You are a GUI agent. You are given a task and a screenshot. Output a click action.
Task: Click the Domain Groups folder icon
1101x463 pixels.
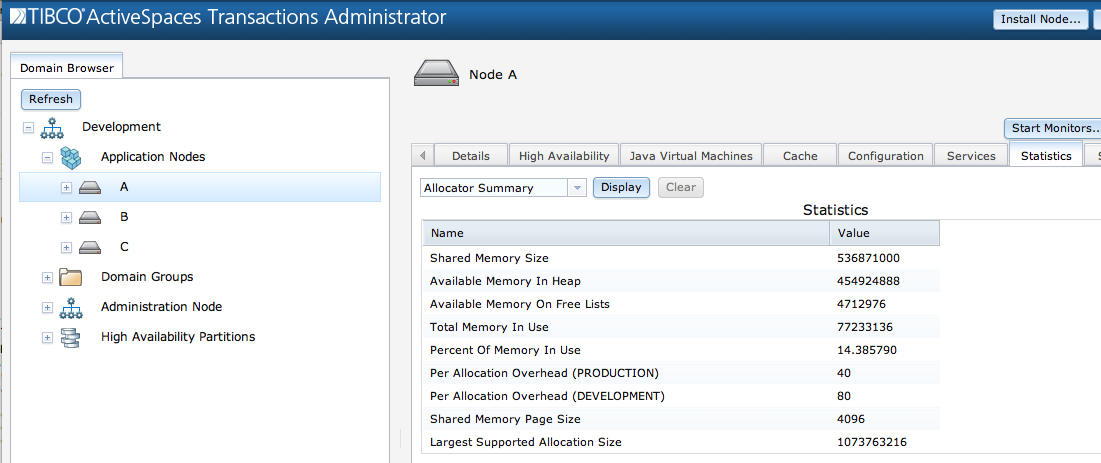[70, 277]
